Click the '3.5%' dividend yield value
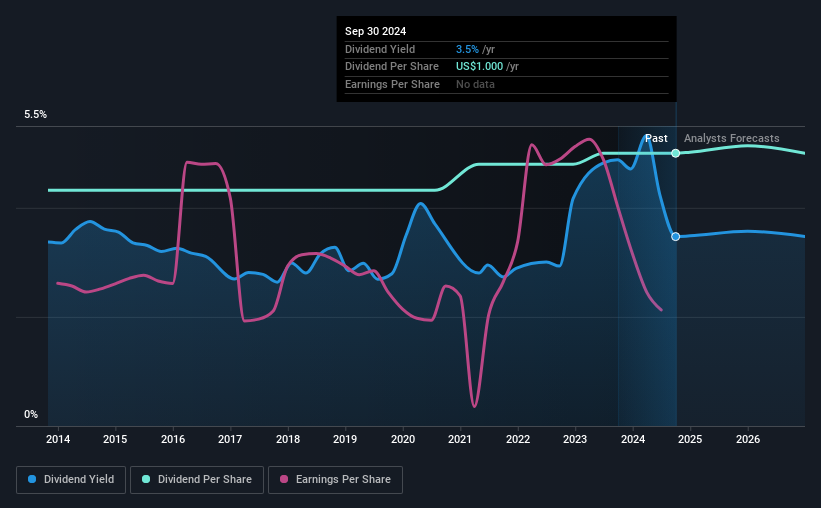 (x=467, y=49)
